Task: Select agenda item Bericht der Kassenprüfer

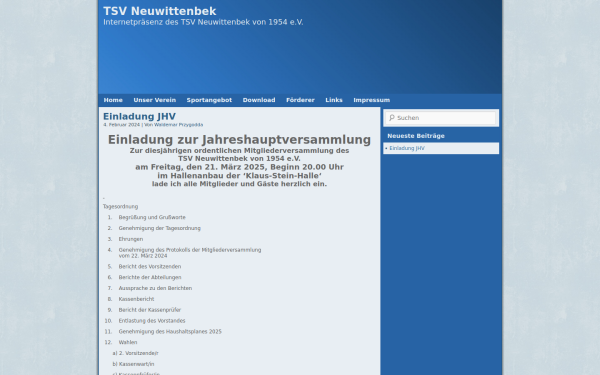Action: pyautogui.click(x=150, y=310)
